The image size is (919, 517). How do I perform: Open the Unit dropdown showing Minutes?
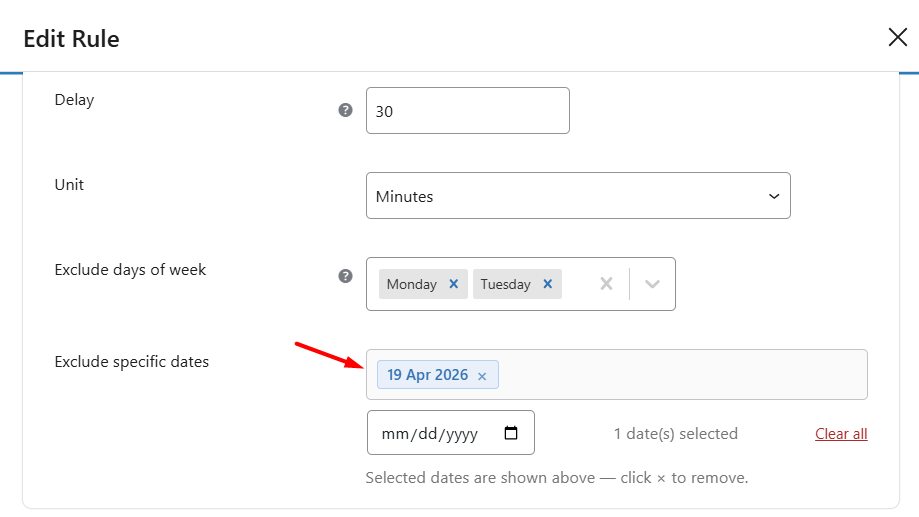(578, 196)
